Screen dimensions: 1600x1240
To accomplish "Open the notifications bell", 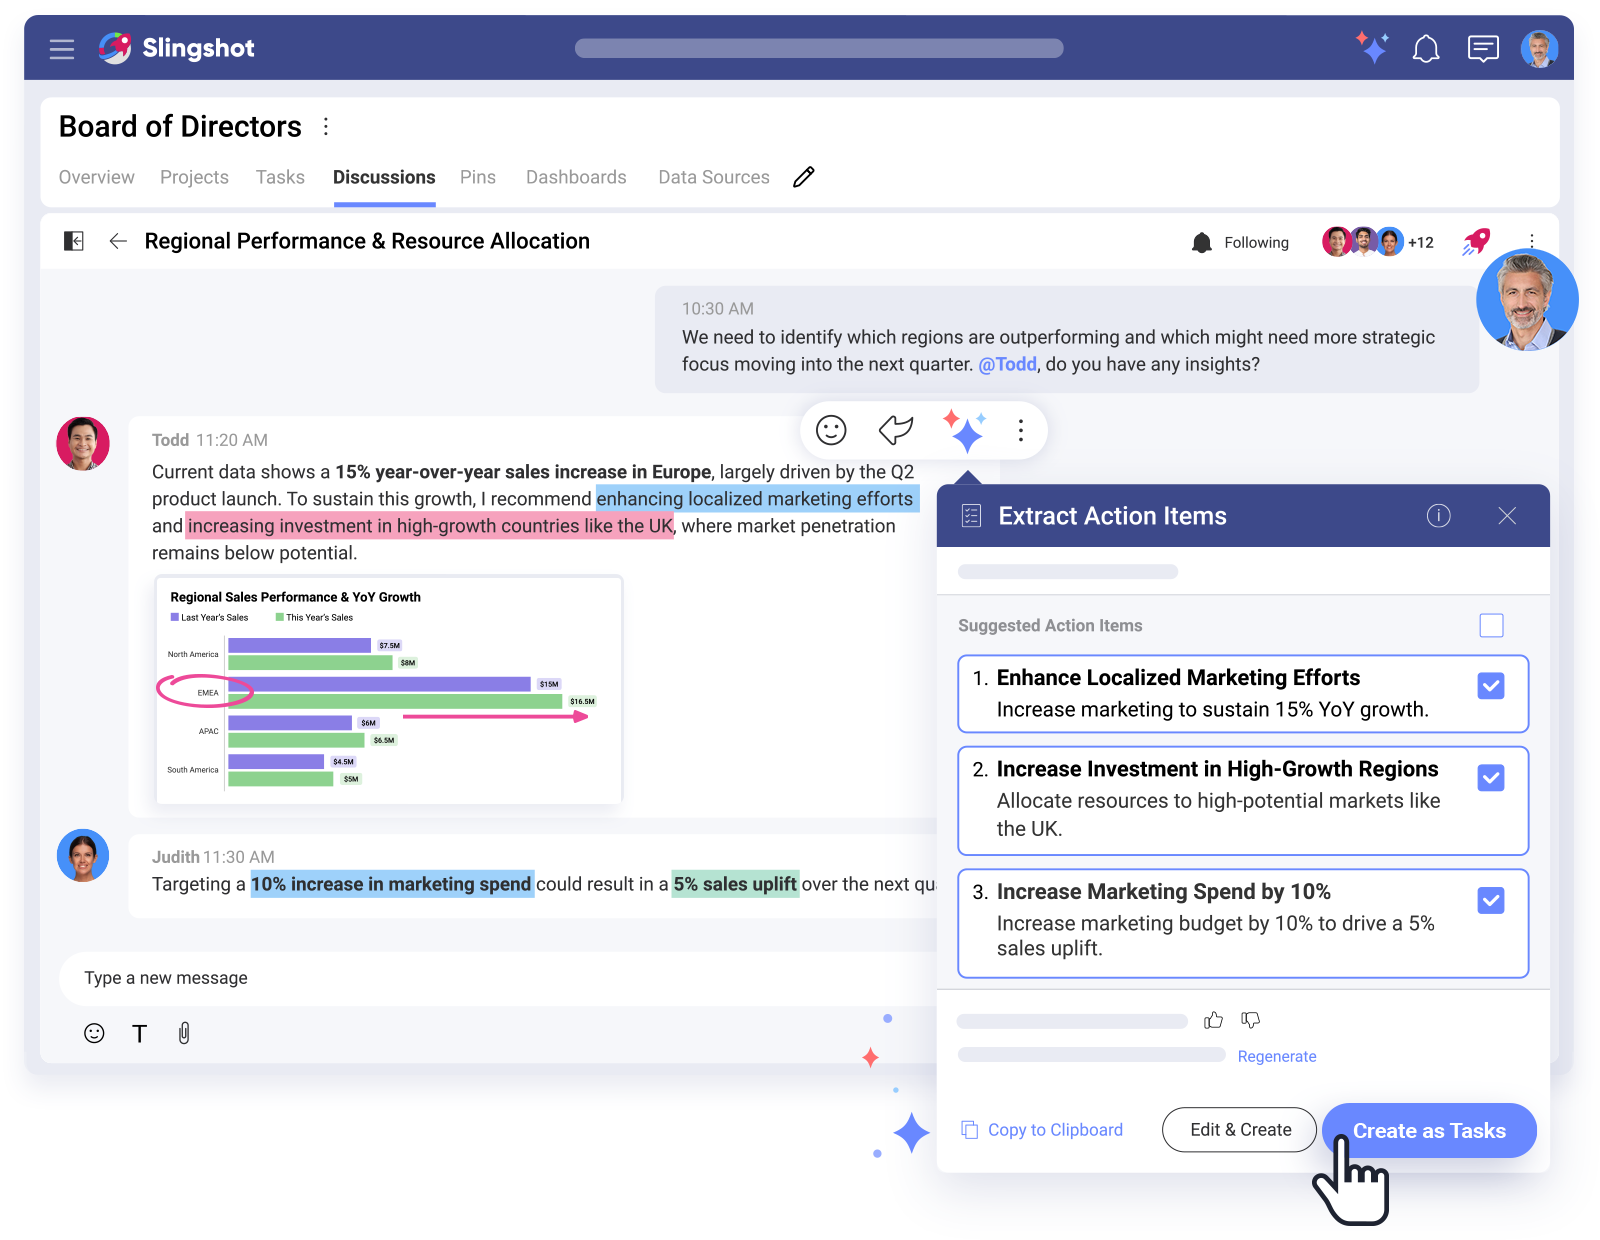I will click(x=1426, y=48).
